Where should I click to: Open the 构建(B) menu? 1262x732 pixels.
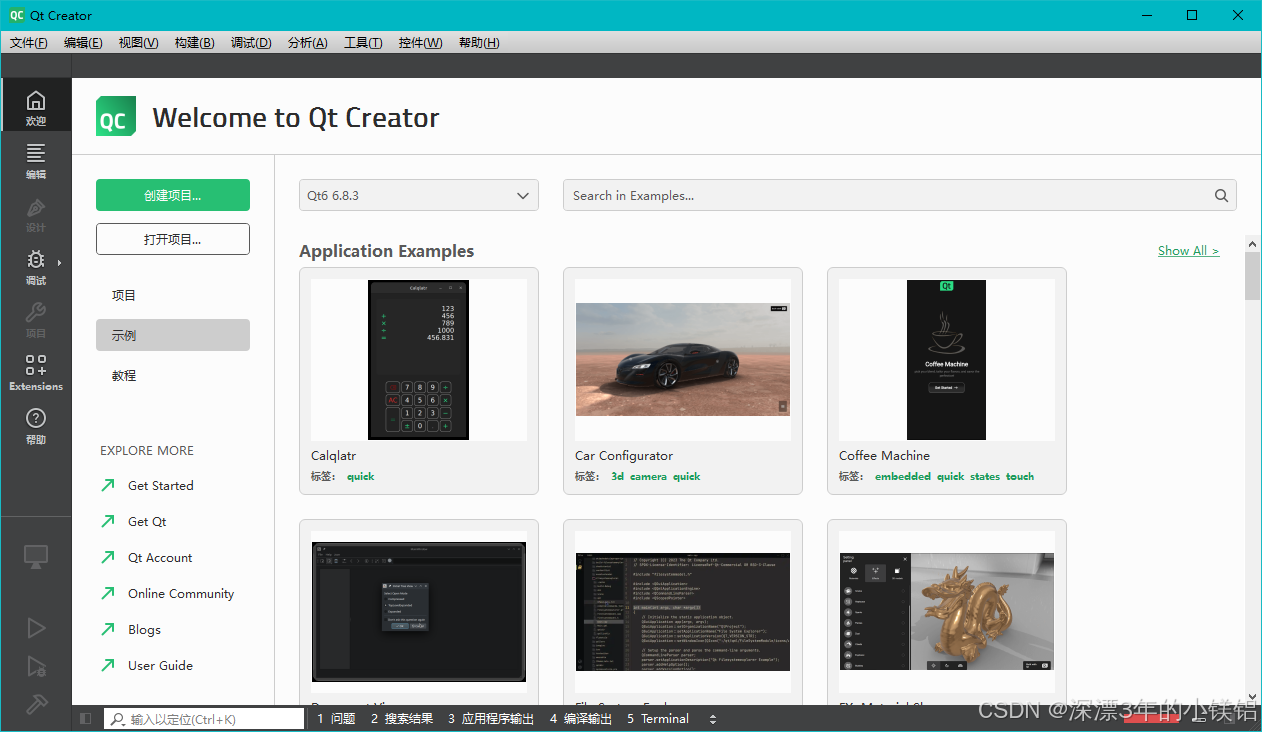(194, 42)
